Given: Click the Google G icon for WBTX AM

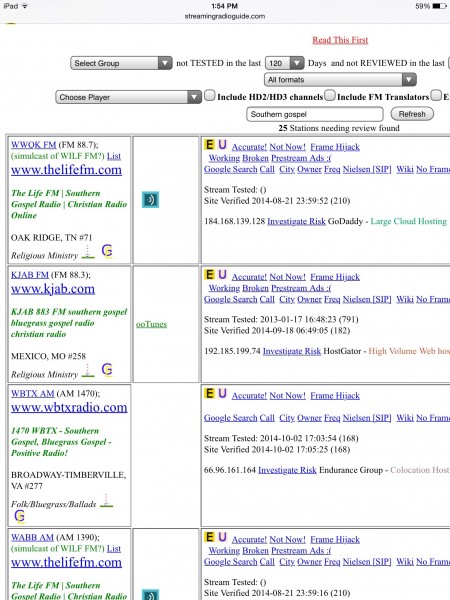Looking at the screenshot, I should pyautogui.click(x=20, y=516).
